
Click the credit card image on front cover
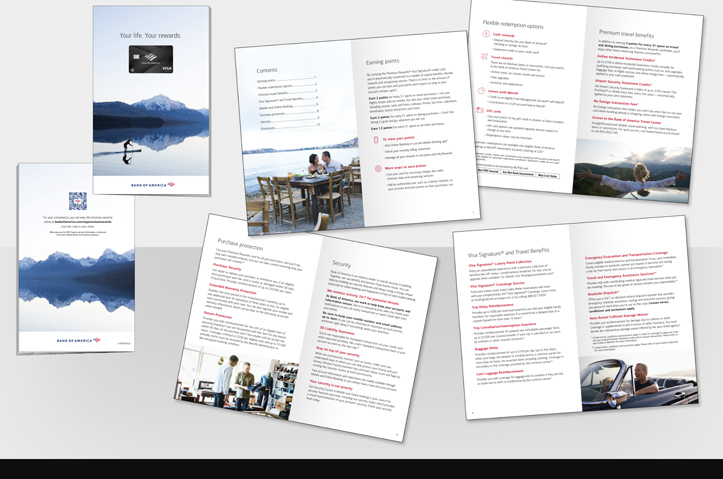click(151, 59)
